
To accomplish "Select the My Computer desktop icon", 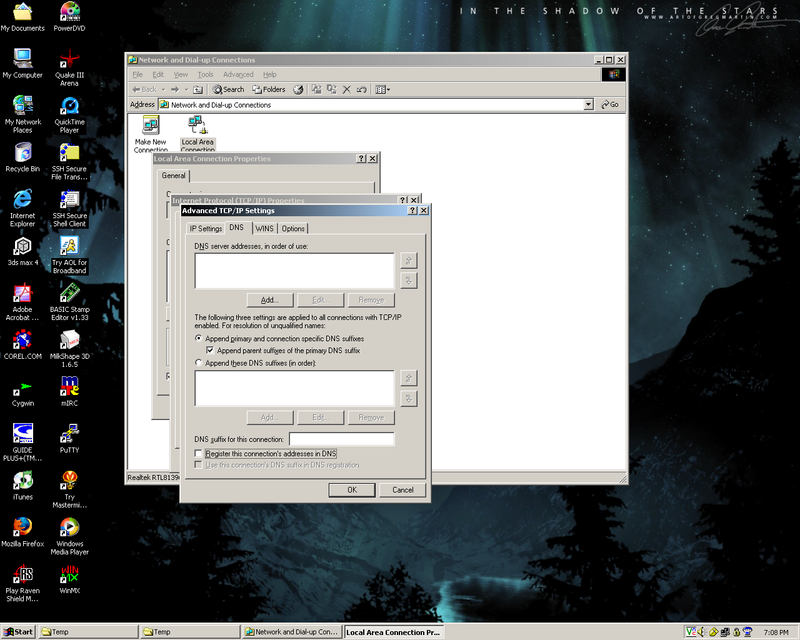I will (x=22, y=64).
